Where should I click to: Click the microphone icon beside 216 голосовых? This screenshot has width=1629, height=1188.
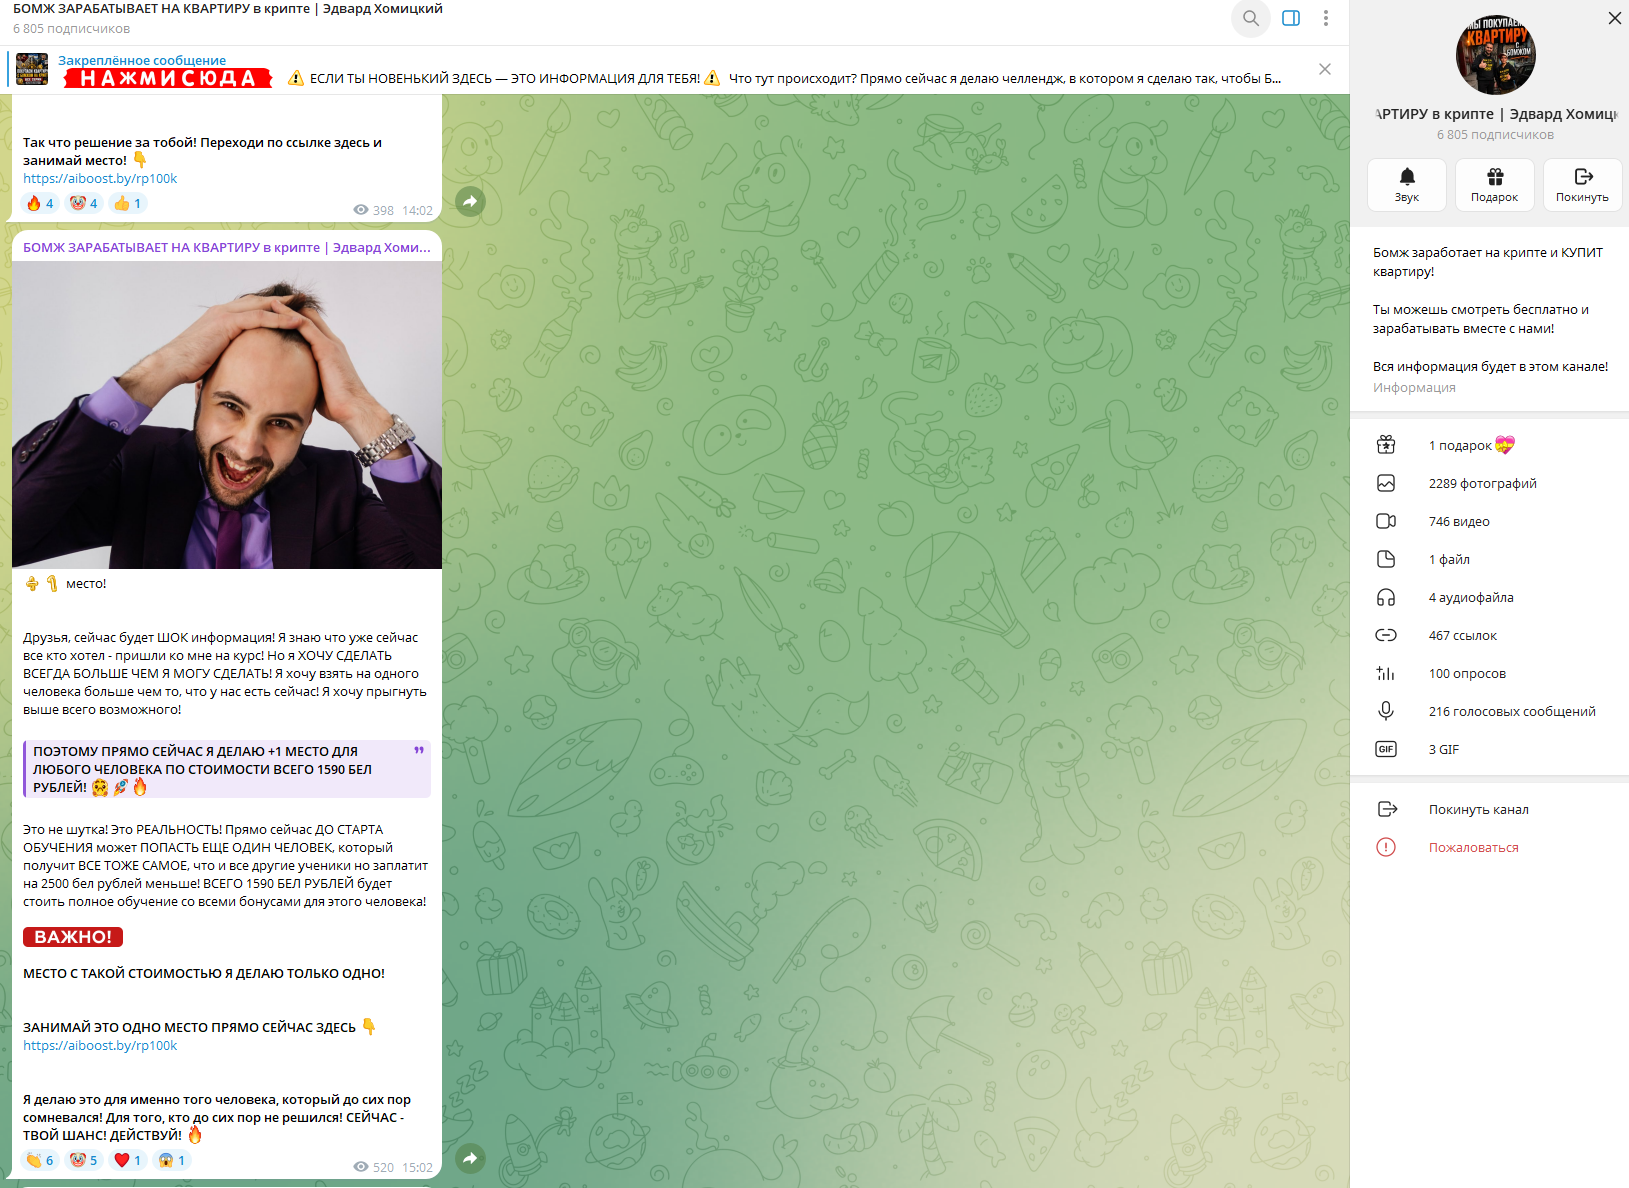1386,711
